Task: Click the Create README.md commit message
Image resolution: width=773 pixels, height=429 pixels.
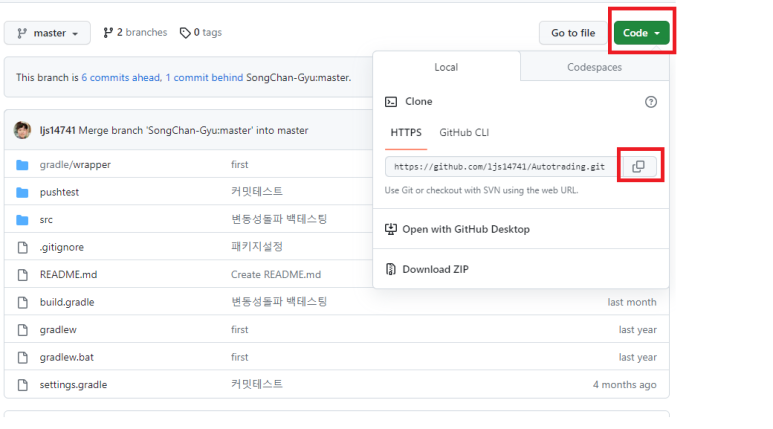Action: click(276, 275)
